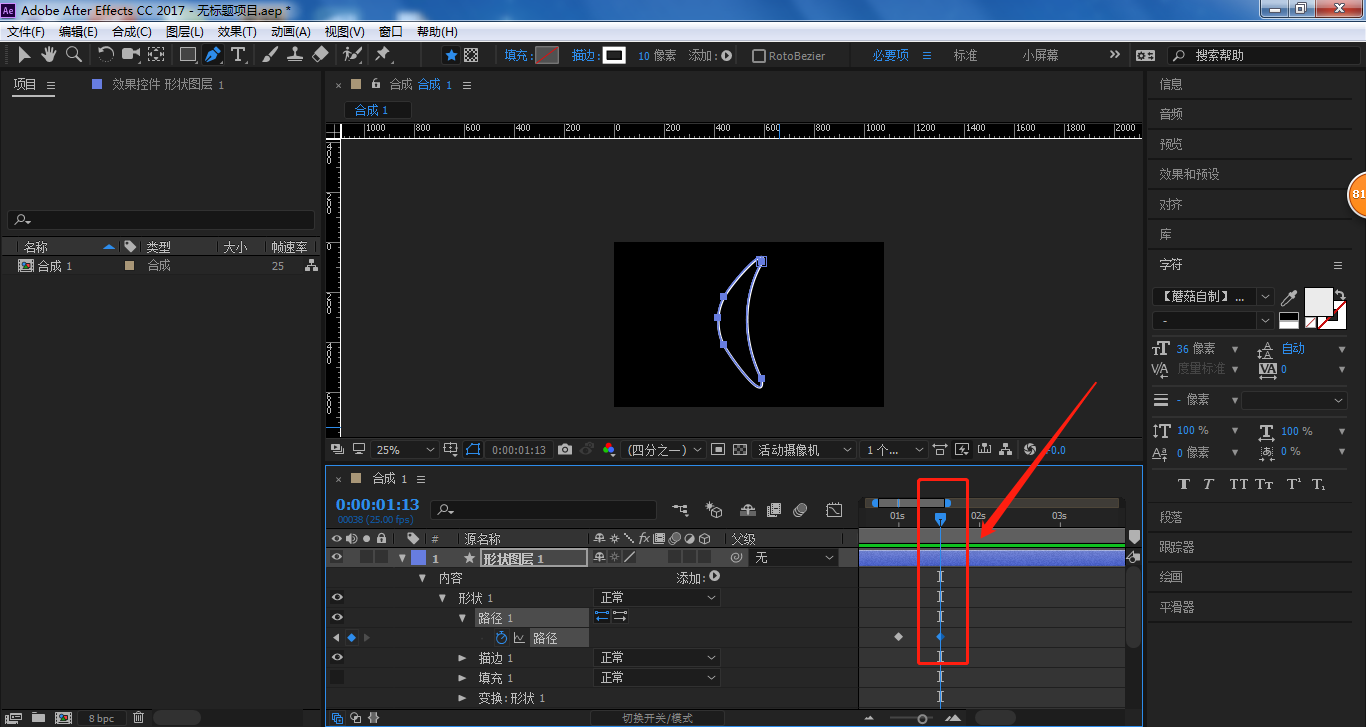Open the 文件(F) menu
Image resolution: width=1366 pixels, height=727 pixels.
(26, 32)
